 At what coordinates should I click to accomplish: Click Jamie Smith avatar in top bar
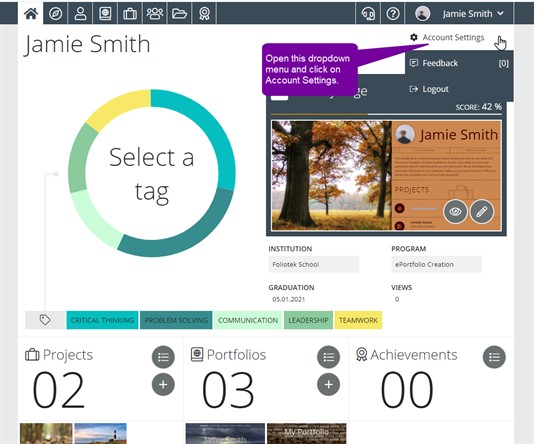(422, 14)
